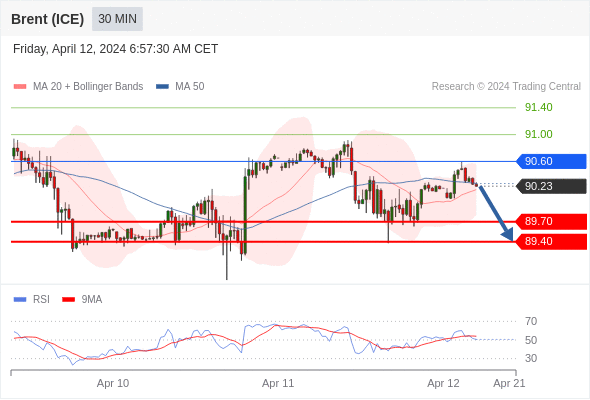590x400 pixels.
Task: Toggle the RSI legend label
Action: click(41, 300)
